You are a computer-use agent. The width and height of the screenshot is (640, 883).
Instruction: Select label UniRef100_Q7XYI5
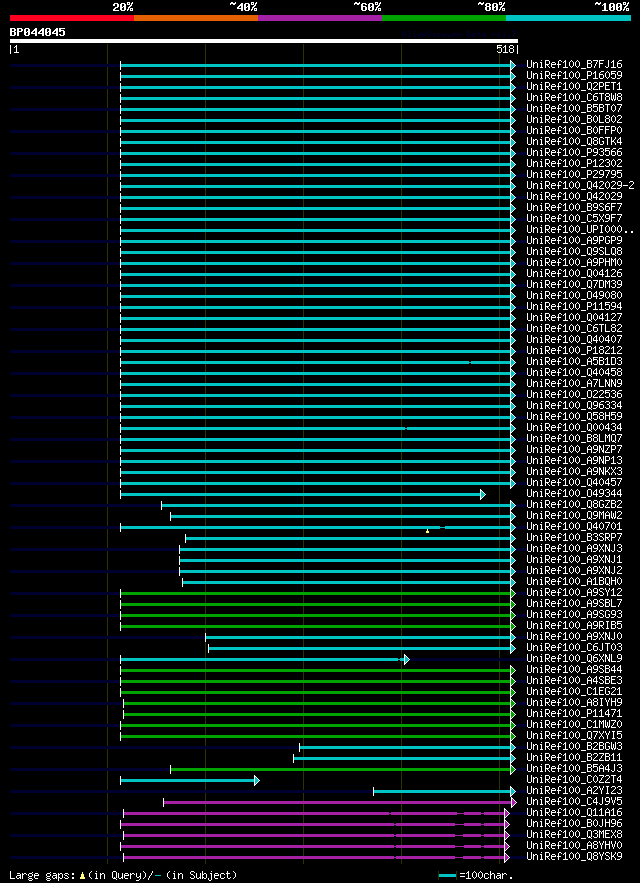click(x=574, y=734)
